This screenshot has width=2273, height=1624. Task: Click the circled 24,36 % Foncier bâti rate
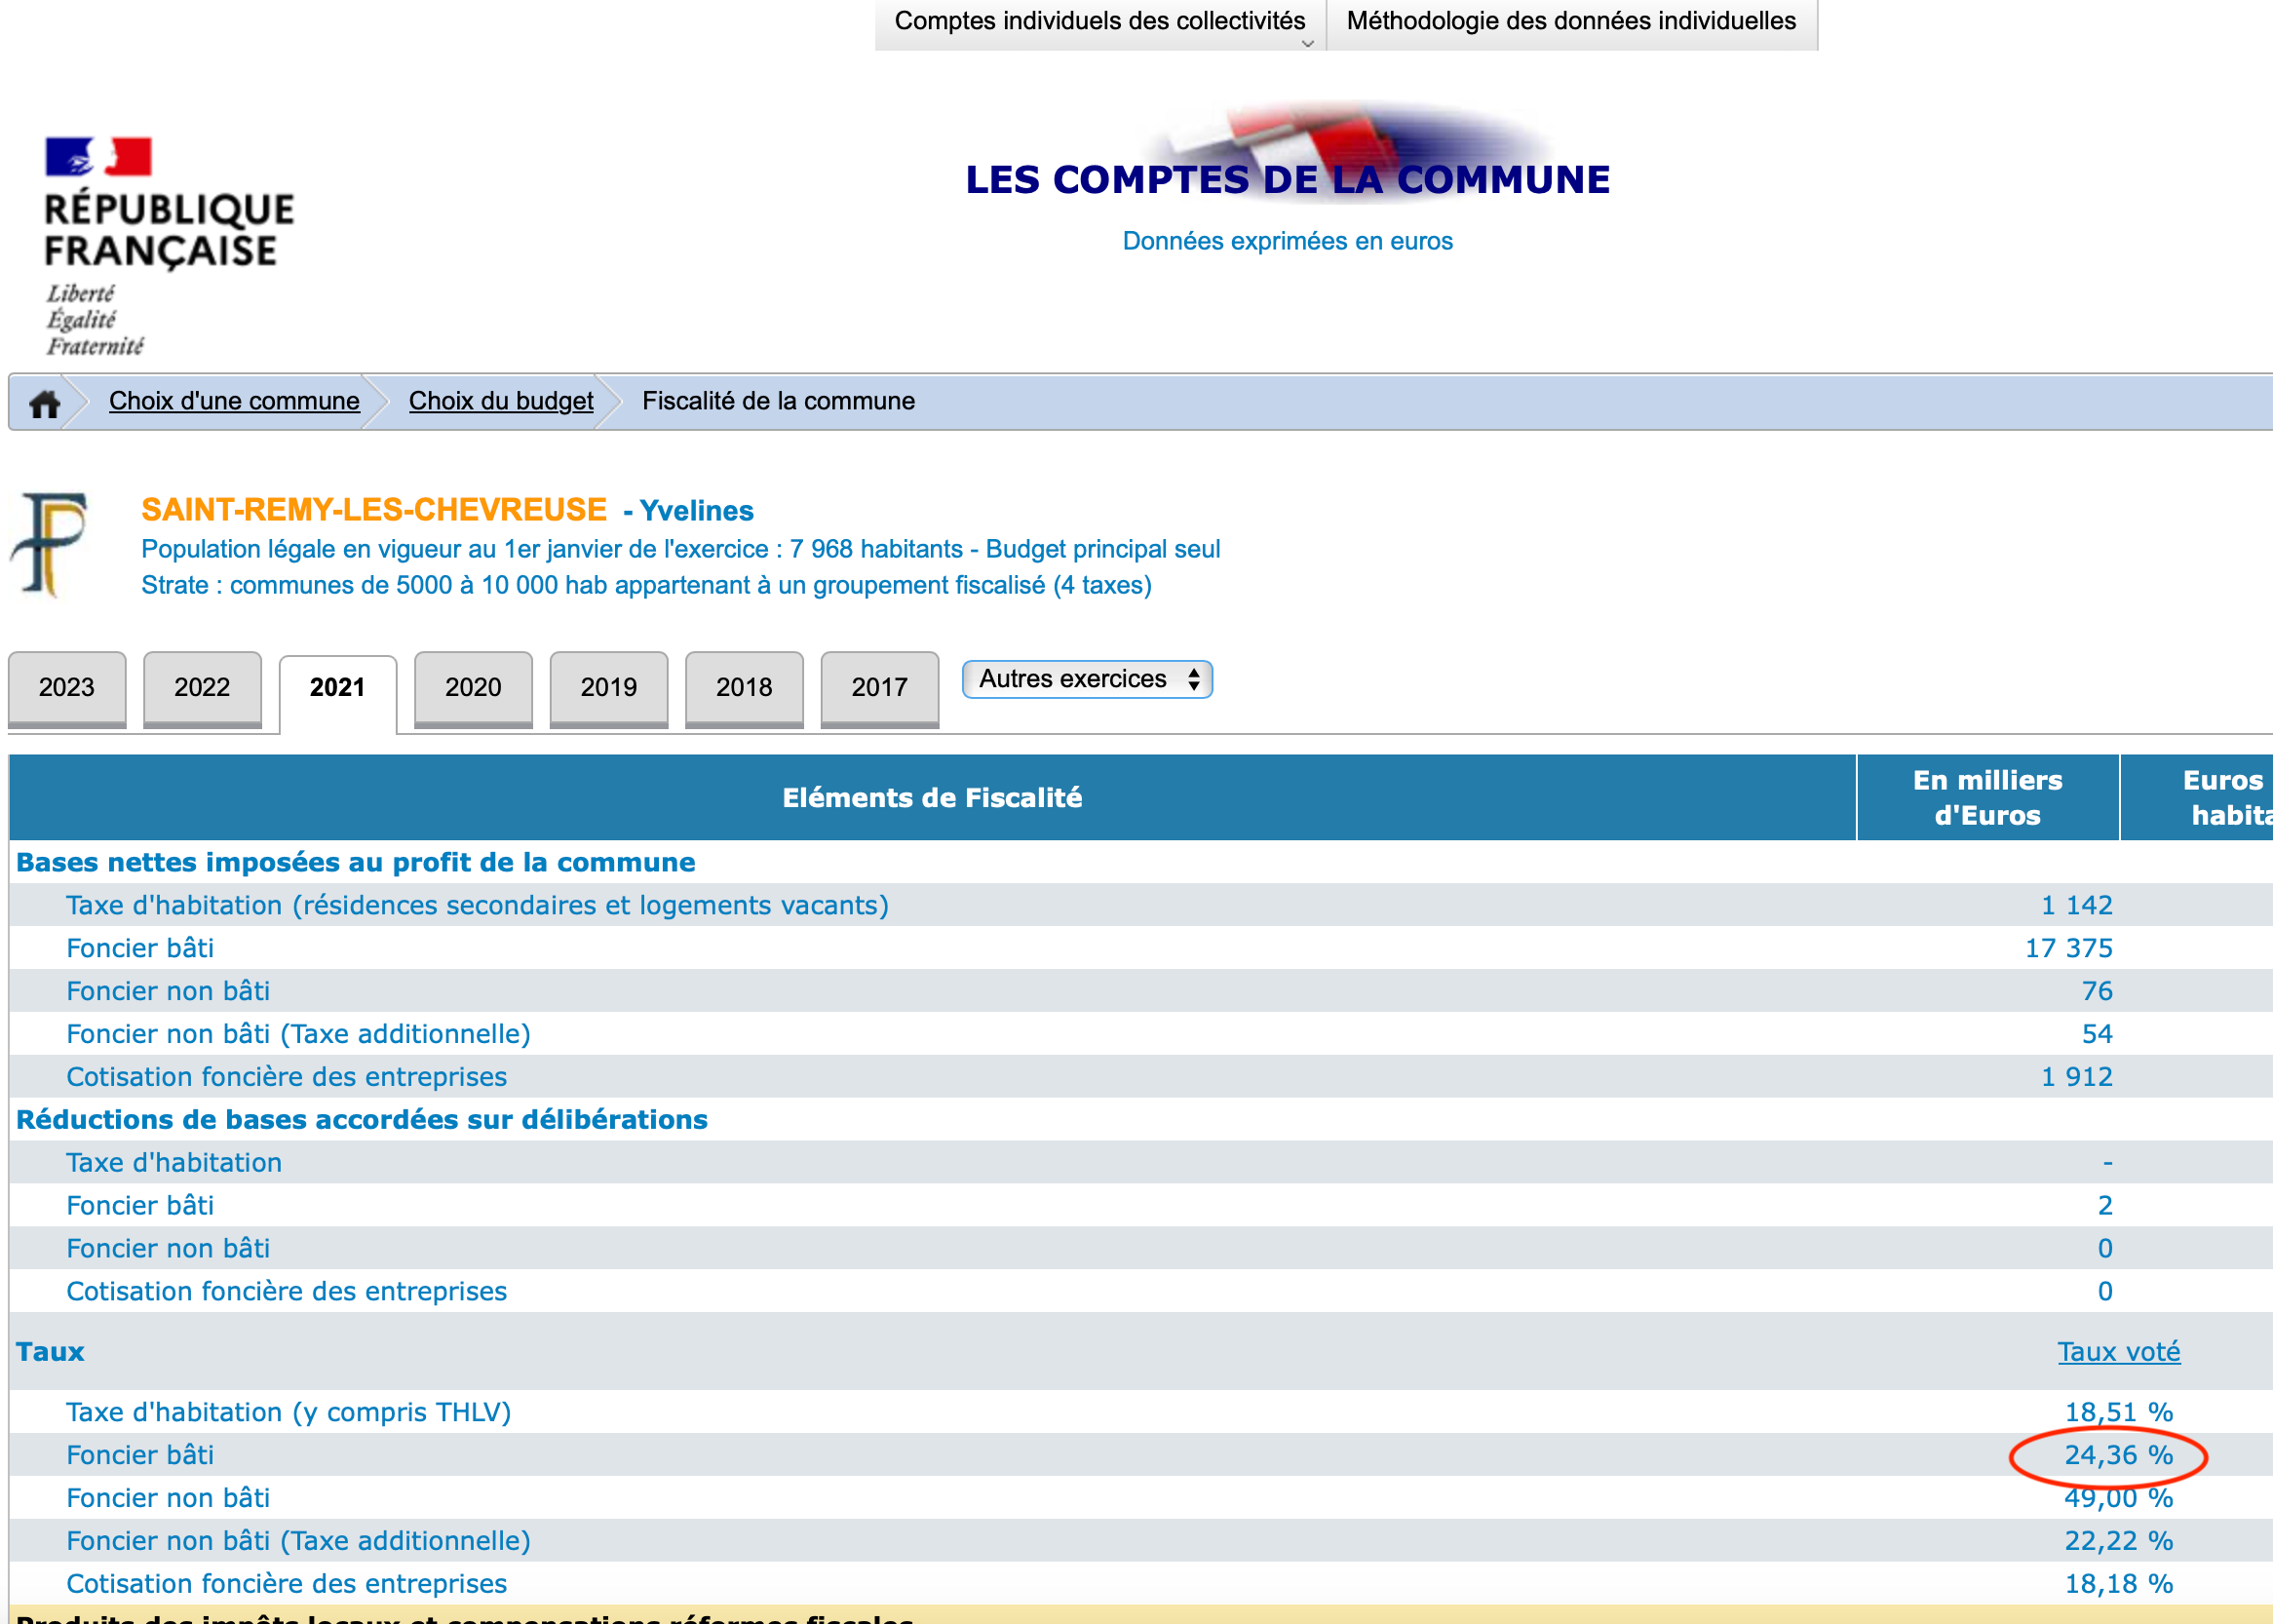click(2118, 1455)
